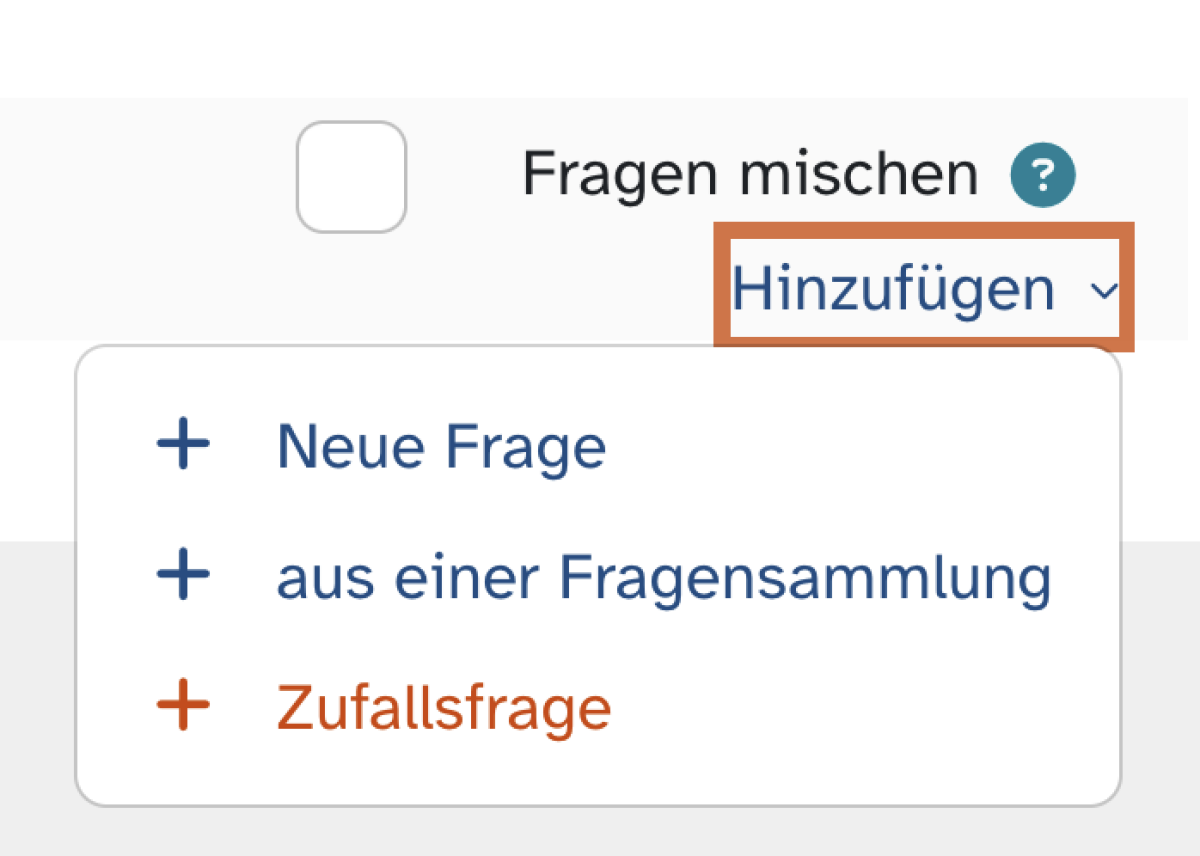Show the question mark tooltip for shuffling questions
Image resolution: width=1200 pixels, height=856 pixels.
point(1043,177)
